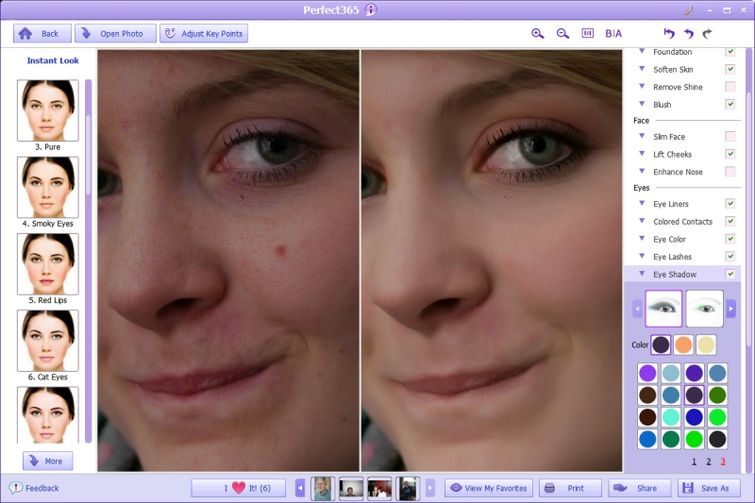Screen dimensions: 755x503
Task: Click the Open Photo button
Action: (115, 33)
